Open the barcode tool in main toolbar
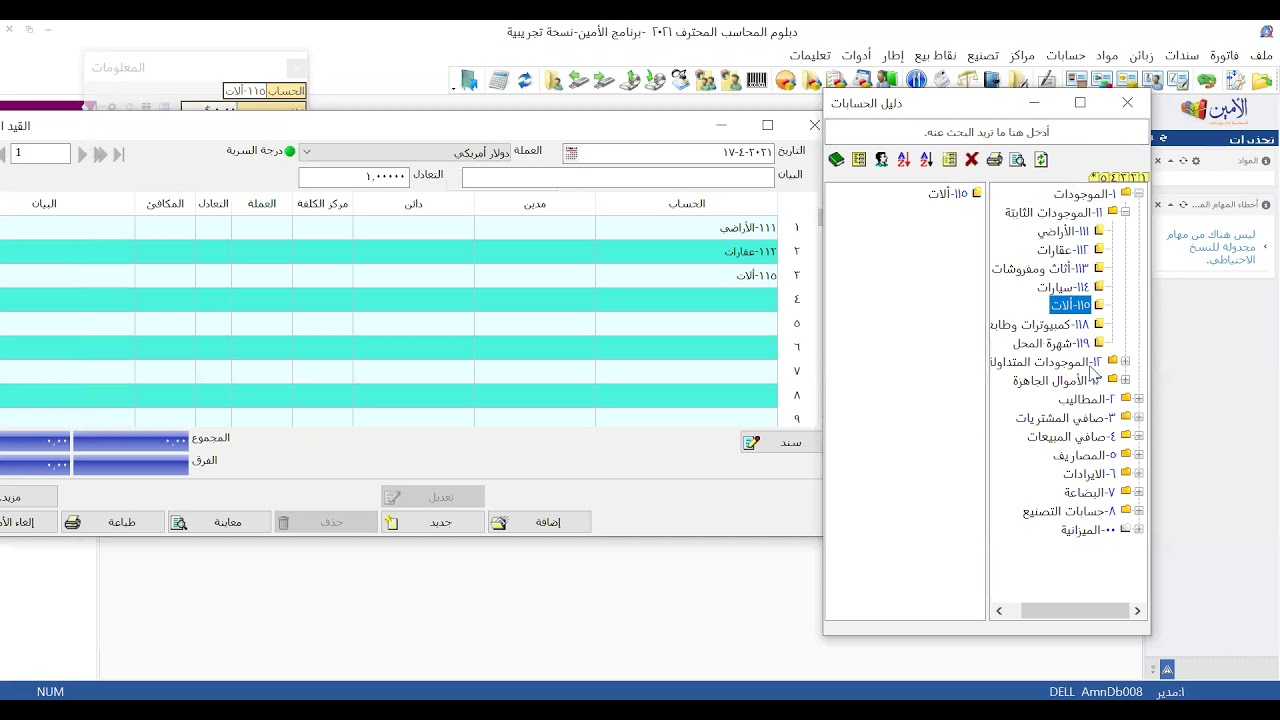1280x720 pixels. click(757, 80)
